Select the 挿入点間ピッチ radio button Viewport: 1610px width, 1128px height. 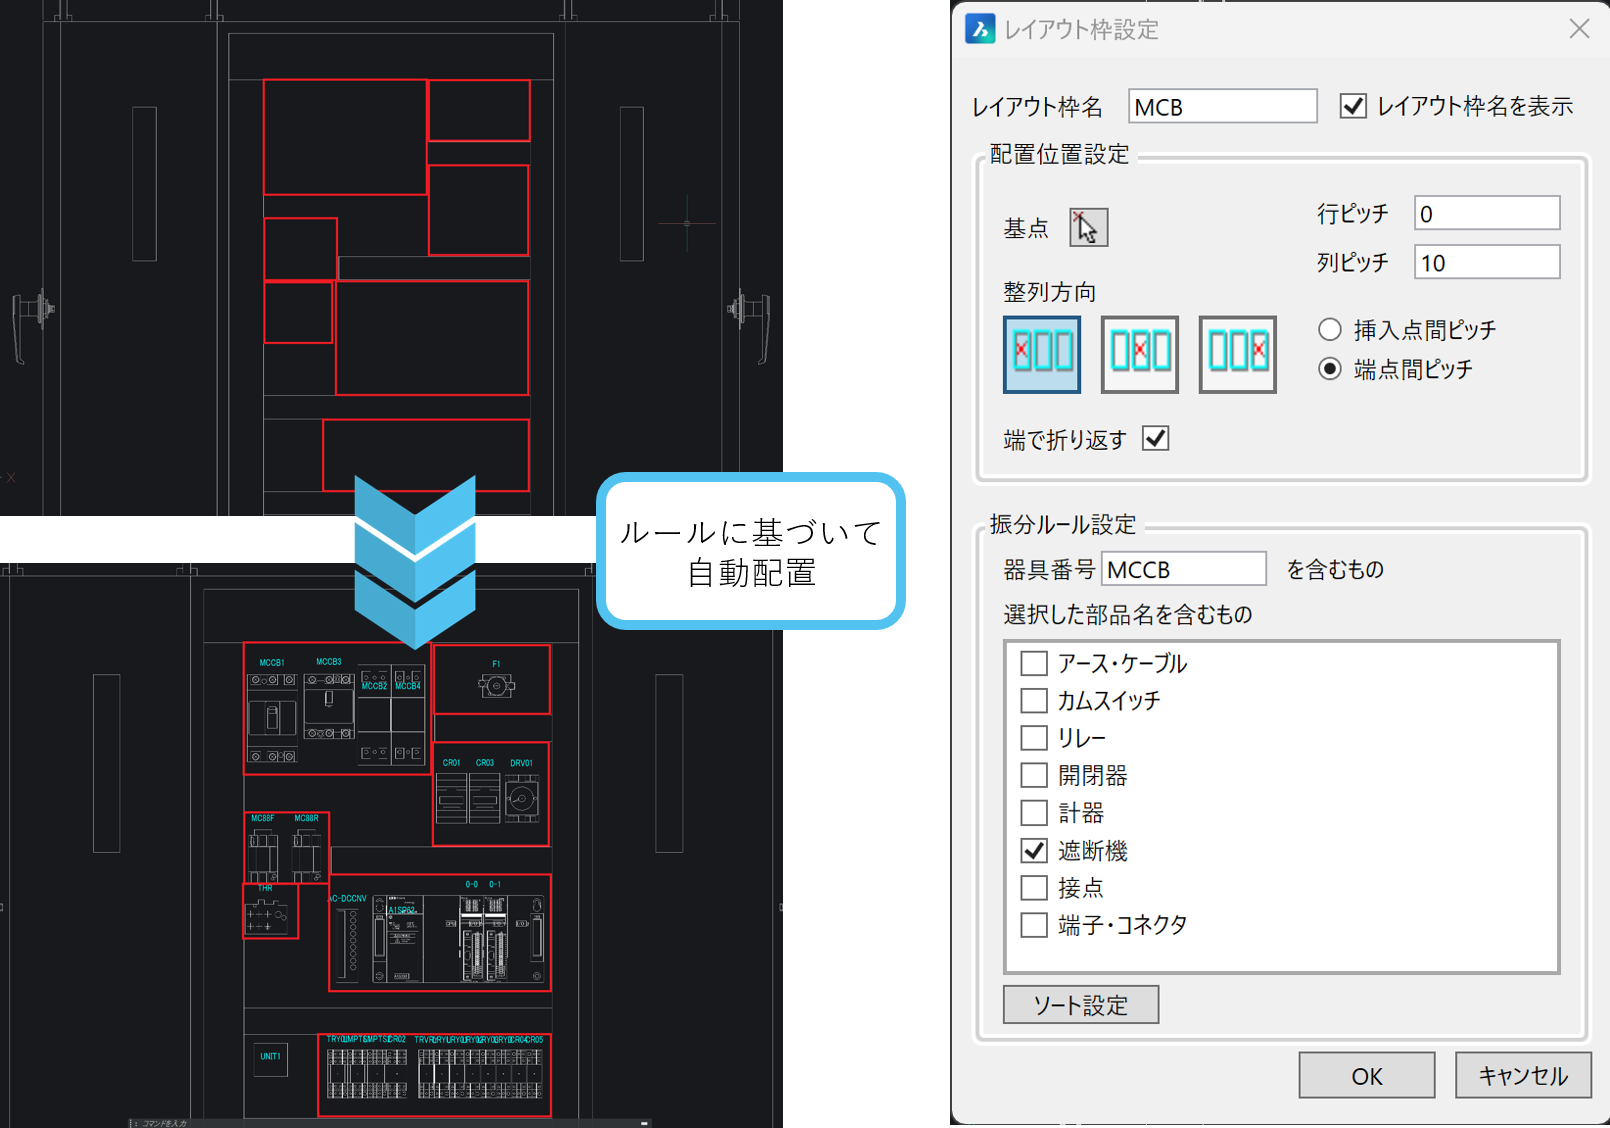1330,329
